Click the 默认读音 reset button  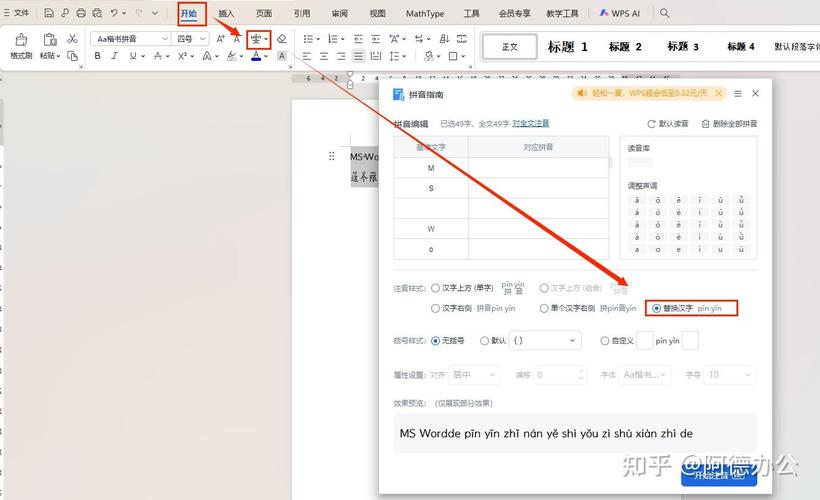[x=668, y=124]
